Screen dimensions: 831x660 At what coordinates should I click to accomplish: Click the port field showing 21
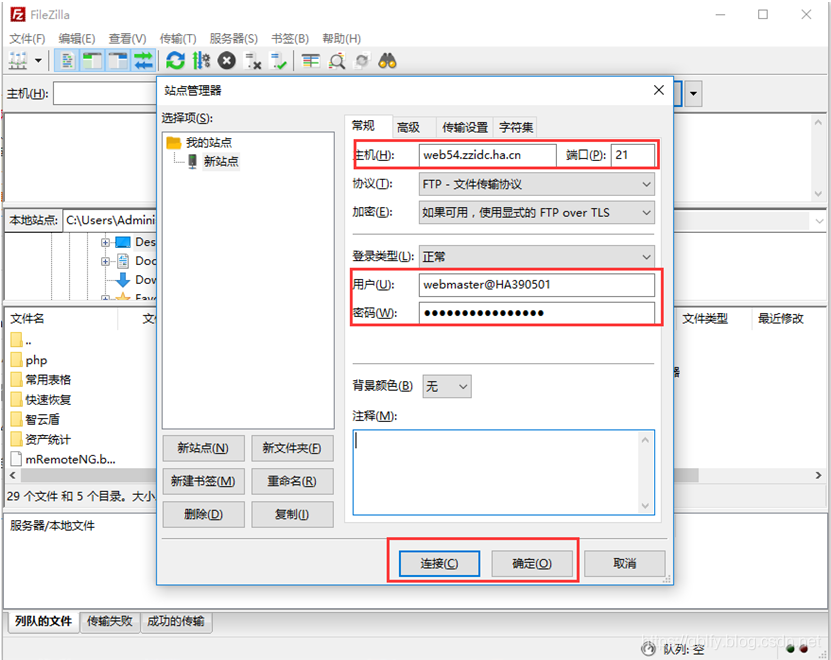(633, 155)
